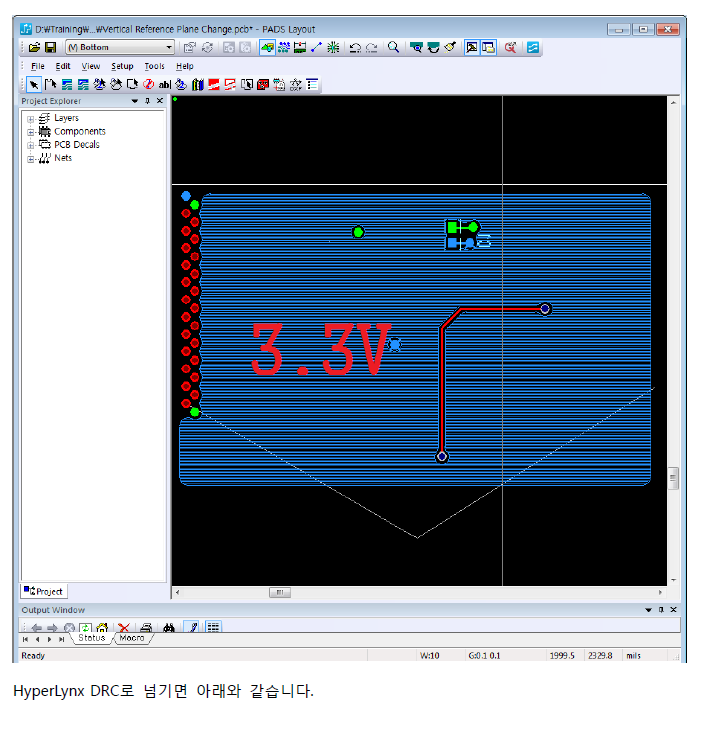
Task: Click the Open file icon
Action: 34,47
